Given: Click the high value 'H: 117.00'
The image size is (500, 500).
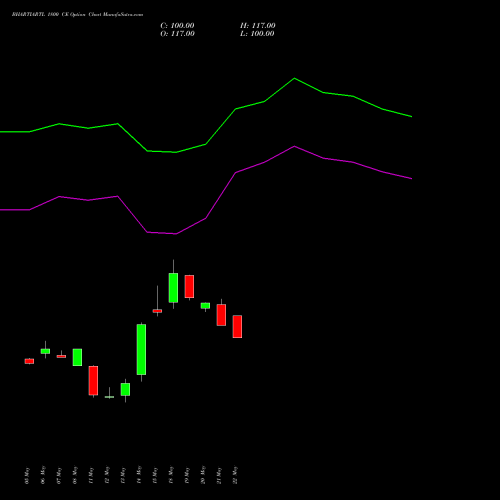Looking at the screenshot, I should click(258, 26).
